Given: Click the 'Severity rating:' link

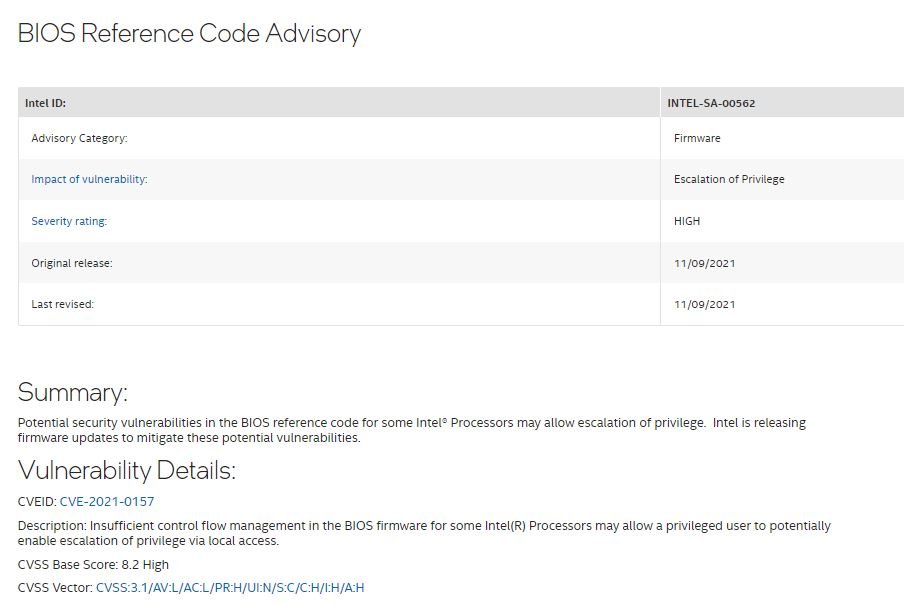Looking at the screenshot, I should pyautogui.click(x=69, y=221).
